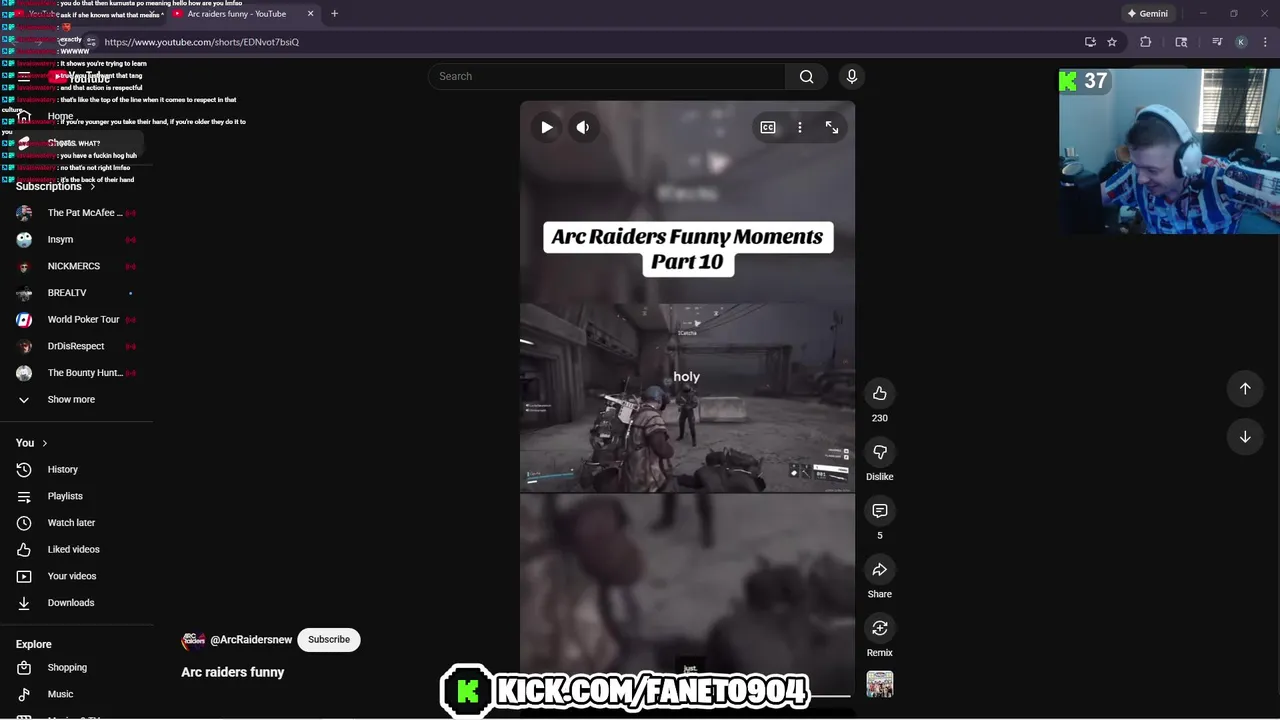Viewport: 1280px width, 720px height.
Task: Dislike the Arc Raiders short
Action: click(x=880, y=452)
